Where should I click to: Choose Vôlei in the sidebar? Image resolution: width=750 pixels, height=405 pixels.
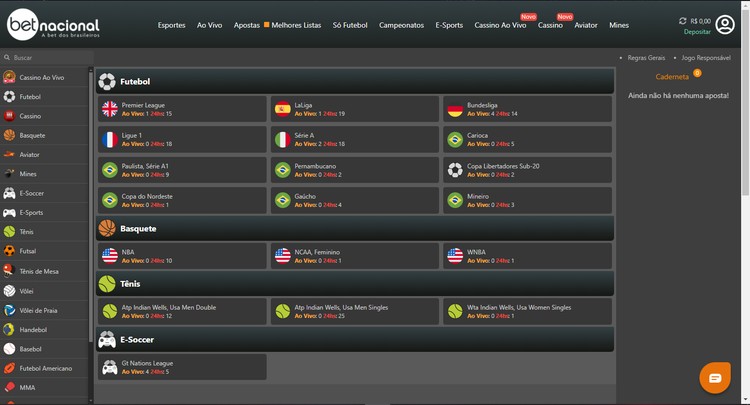[x=44, y=291]
